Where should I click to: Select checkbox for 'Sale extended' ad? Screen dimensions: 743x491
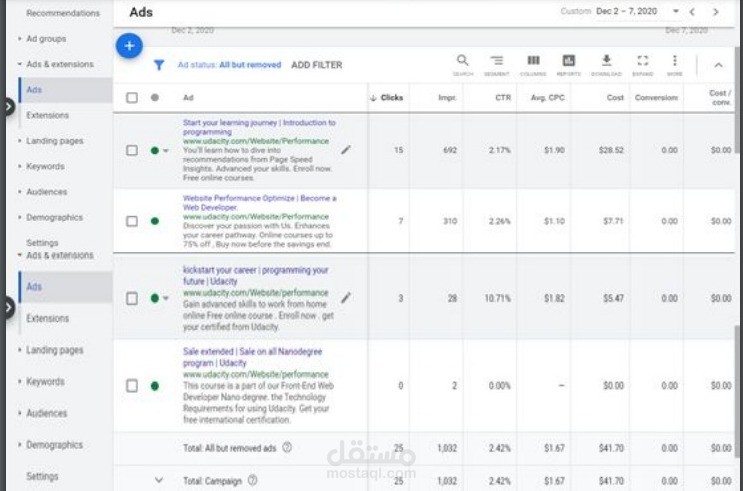(132, 386)
